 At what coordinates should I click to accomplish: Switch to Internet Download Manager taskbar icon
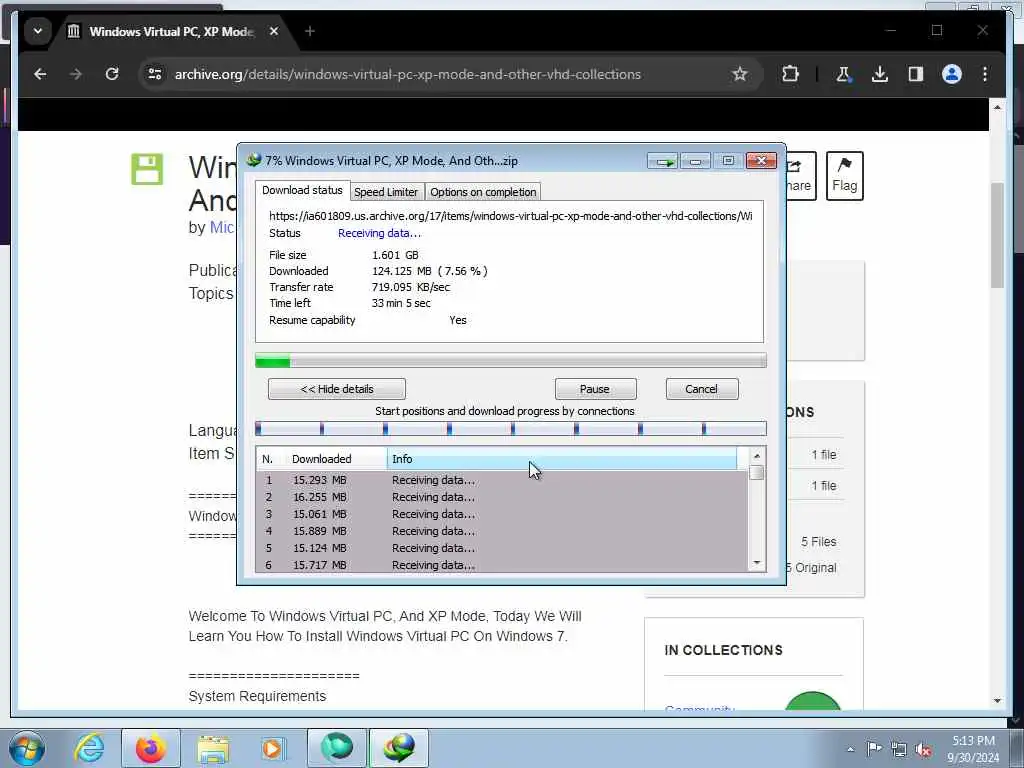(399, 748)
